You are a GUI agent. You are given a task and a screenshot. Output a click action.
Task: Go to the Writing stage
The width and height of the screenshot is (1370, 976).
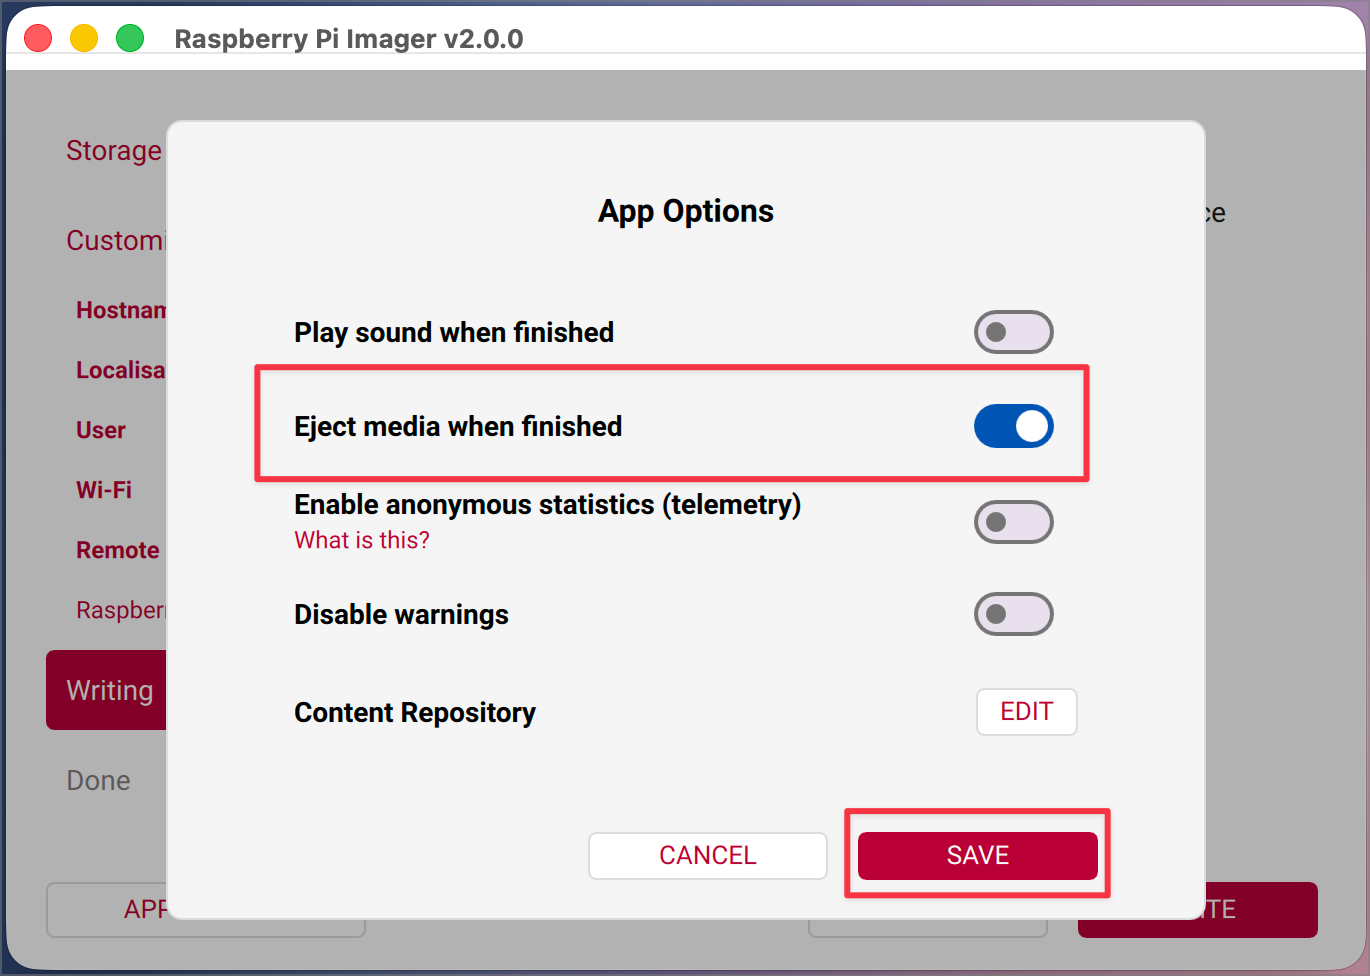tap(110, 690)
